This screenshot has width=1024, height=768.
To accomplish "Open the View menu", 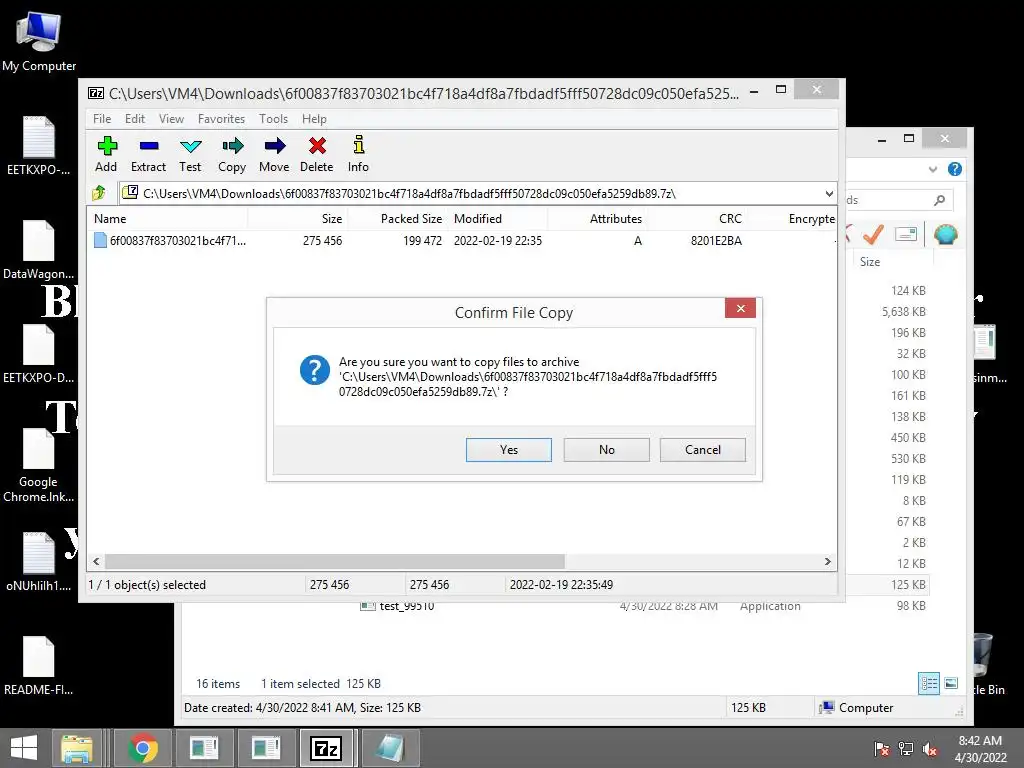I will click(x=171, y=119).
